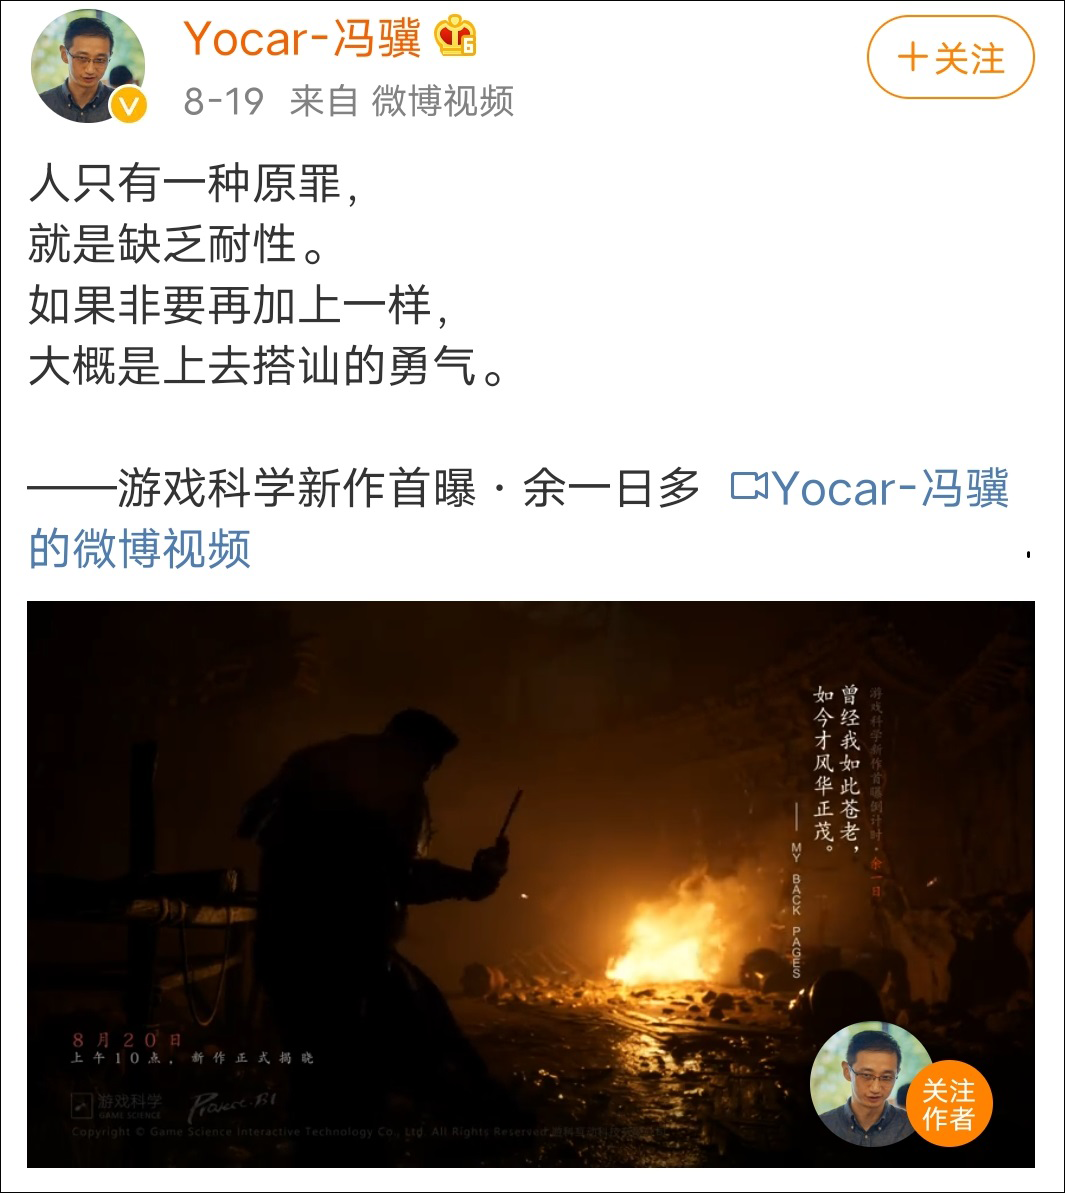Tap the orange 关注作者 circle button

(x=949, y=1103)
